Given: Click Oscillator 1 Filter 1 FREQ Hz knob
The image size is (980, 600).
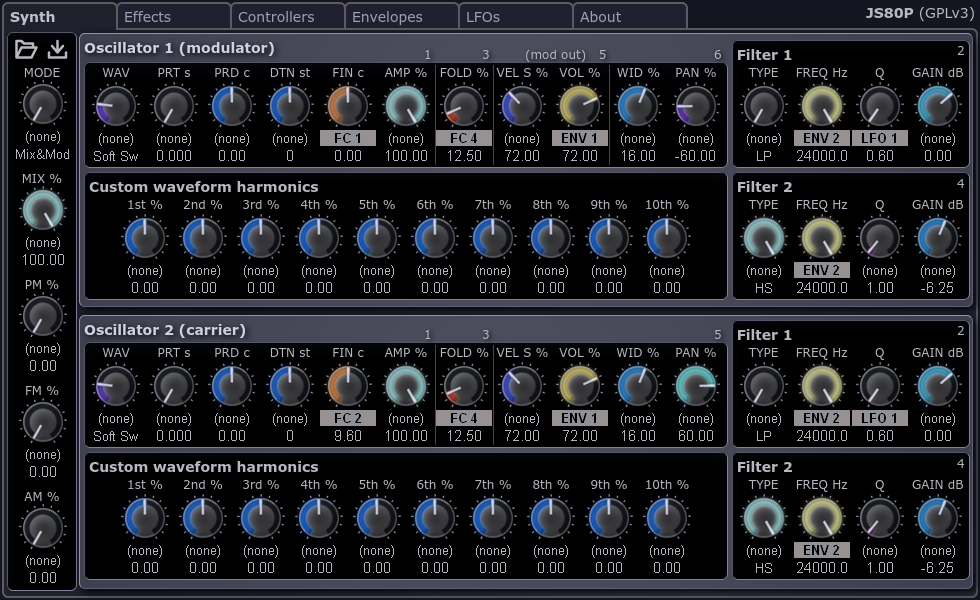Looking at the screenshot, I should [821, 106].
